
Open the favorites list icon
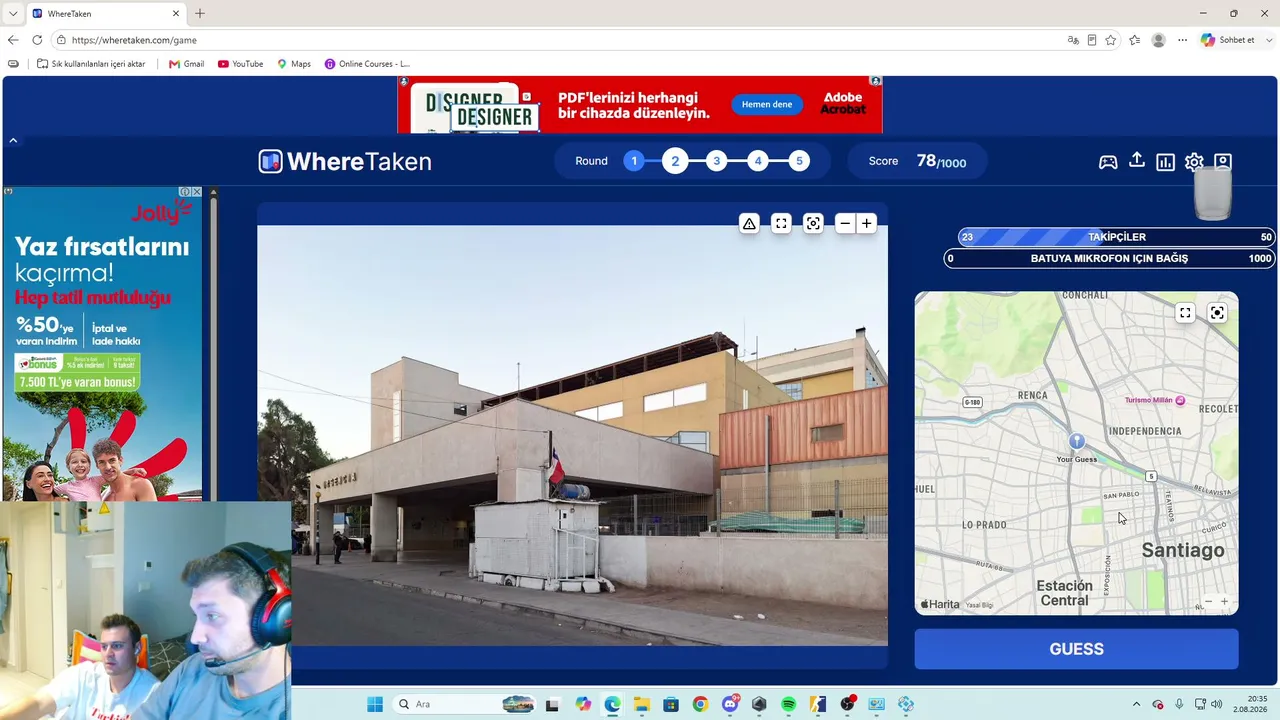click(1135, 40)
